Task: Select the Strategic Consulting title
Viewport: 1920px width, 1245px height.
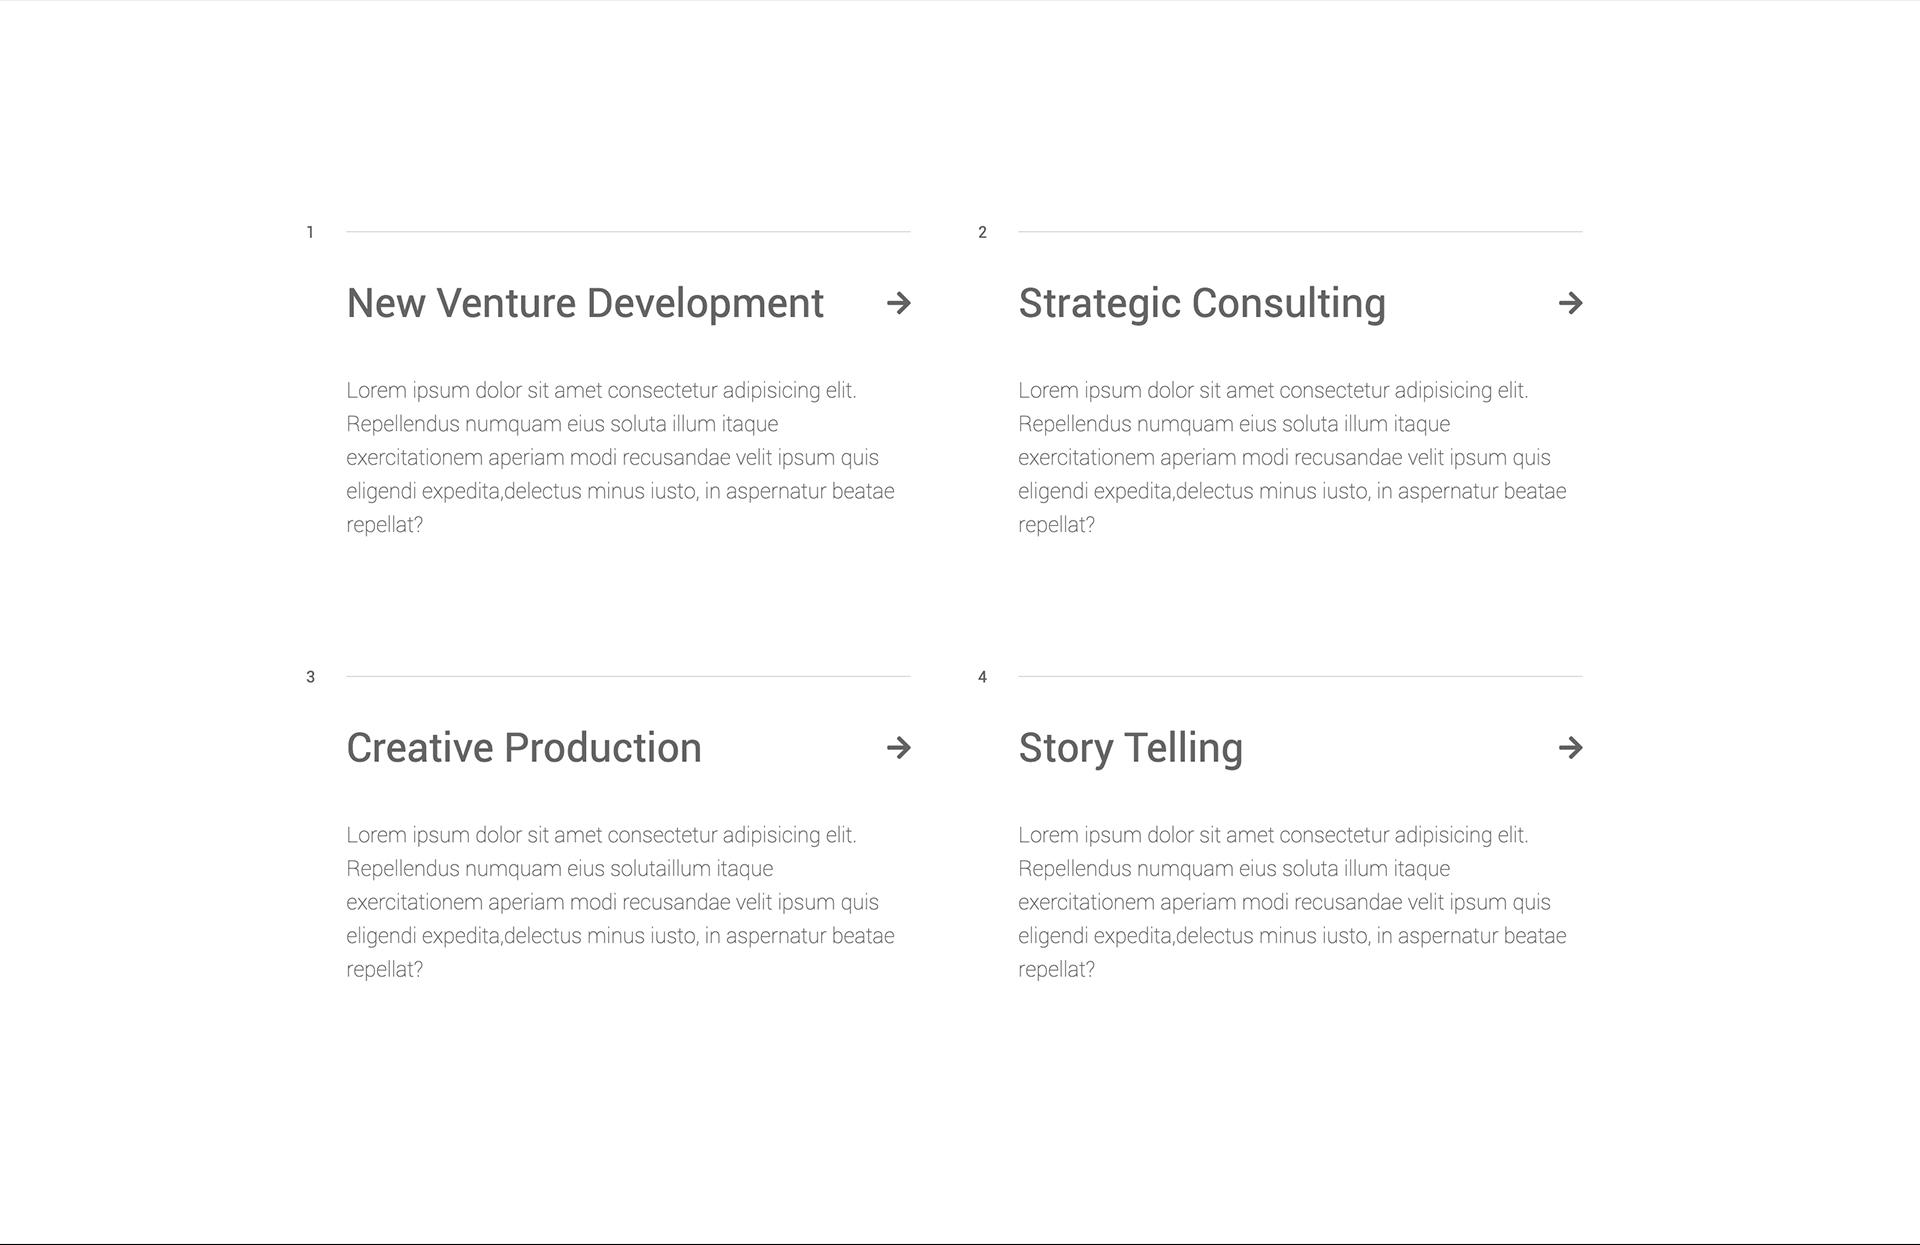Action: pos(1202,304)
